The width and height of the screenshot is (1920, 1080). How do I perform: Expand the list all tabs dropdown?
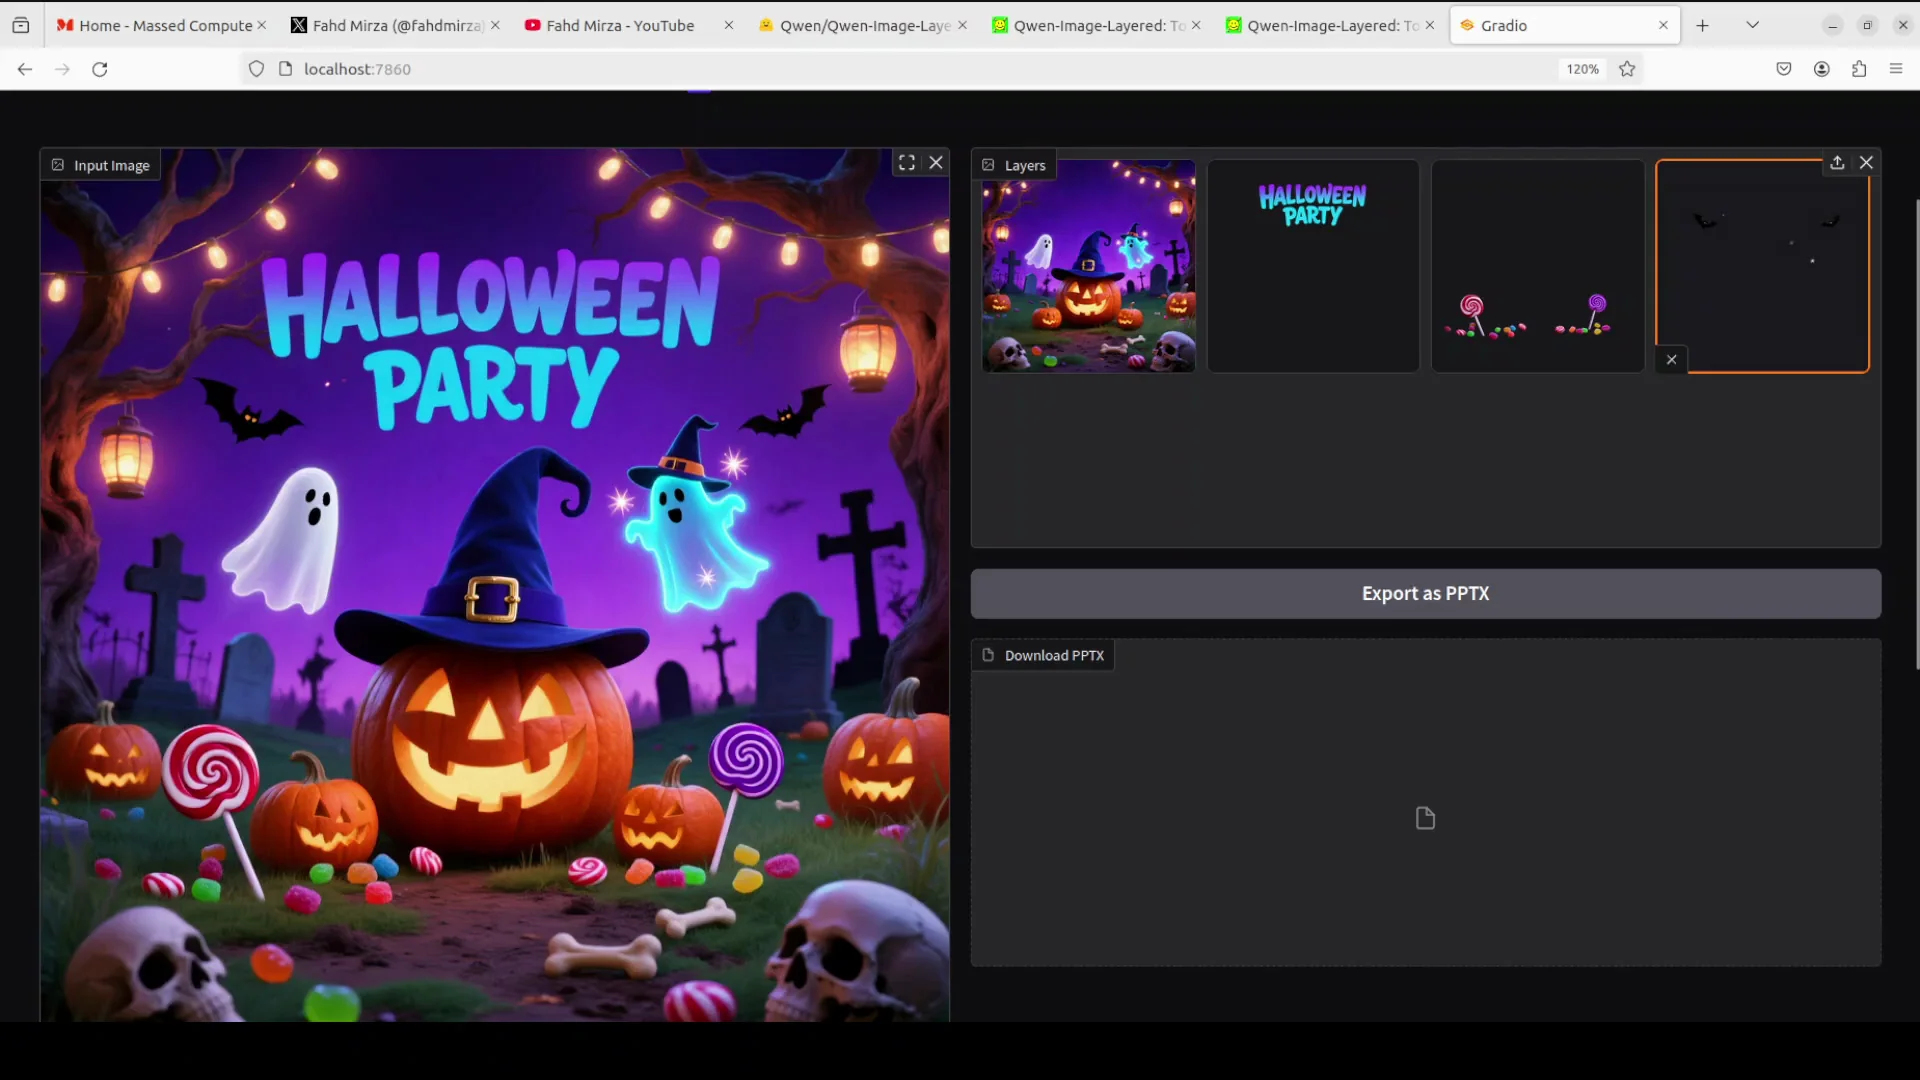click(1752, 25)
